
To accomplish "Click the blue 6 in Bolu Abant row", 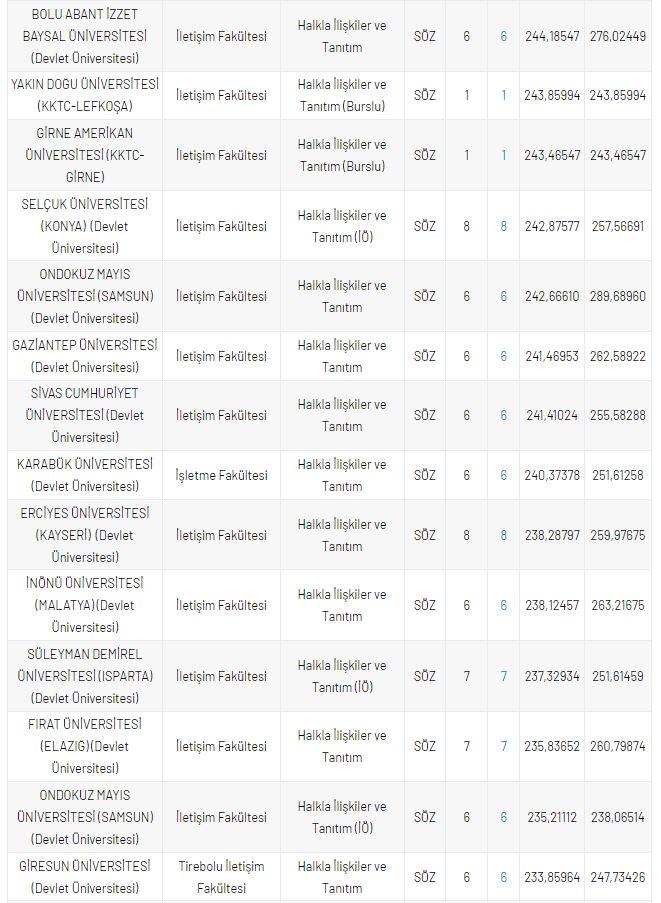I will coord(504,36).
